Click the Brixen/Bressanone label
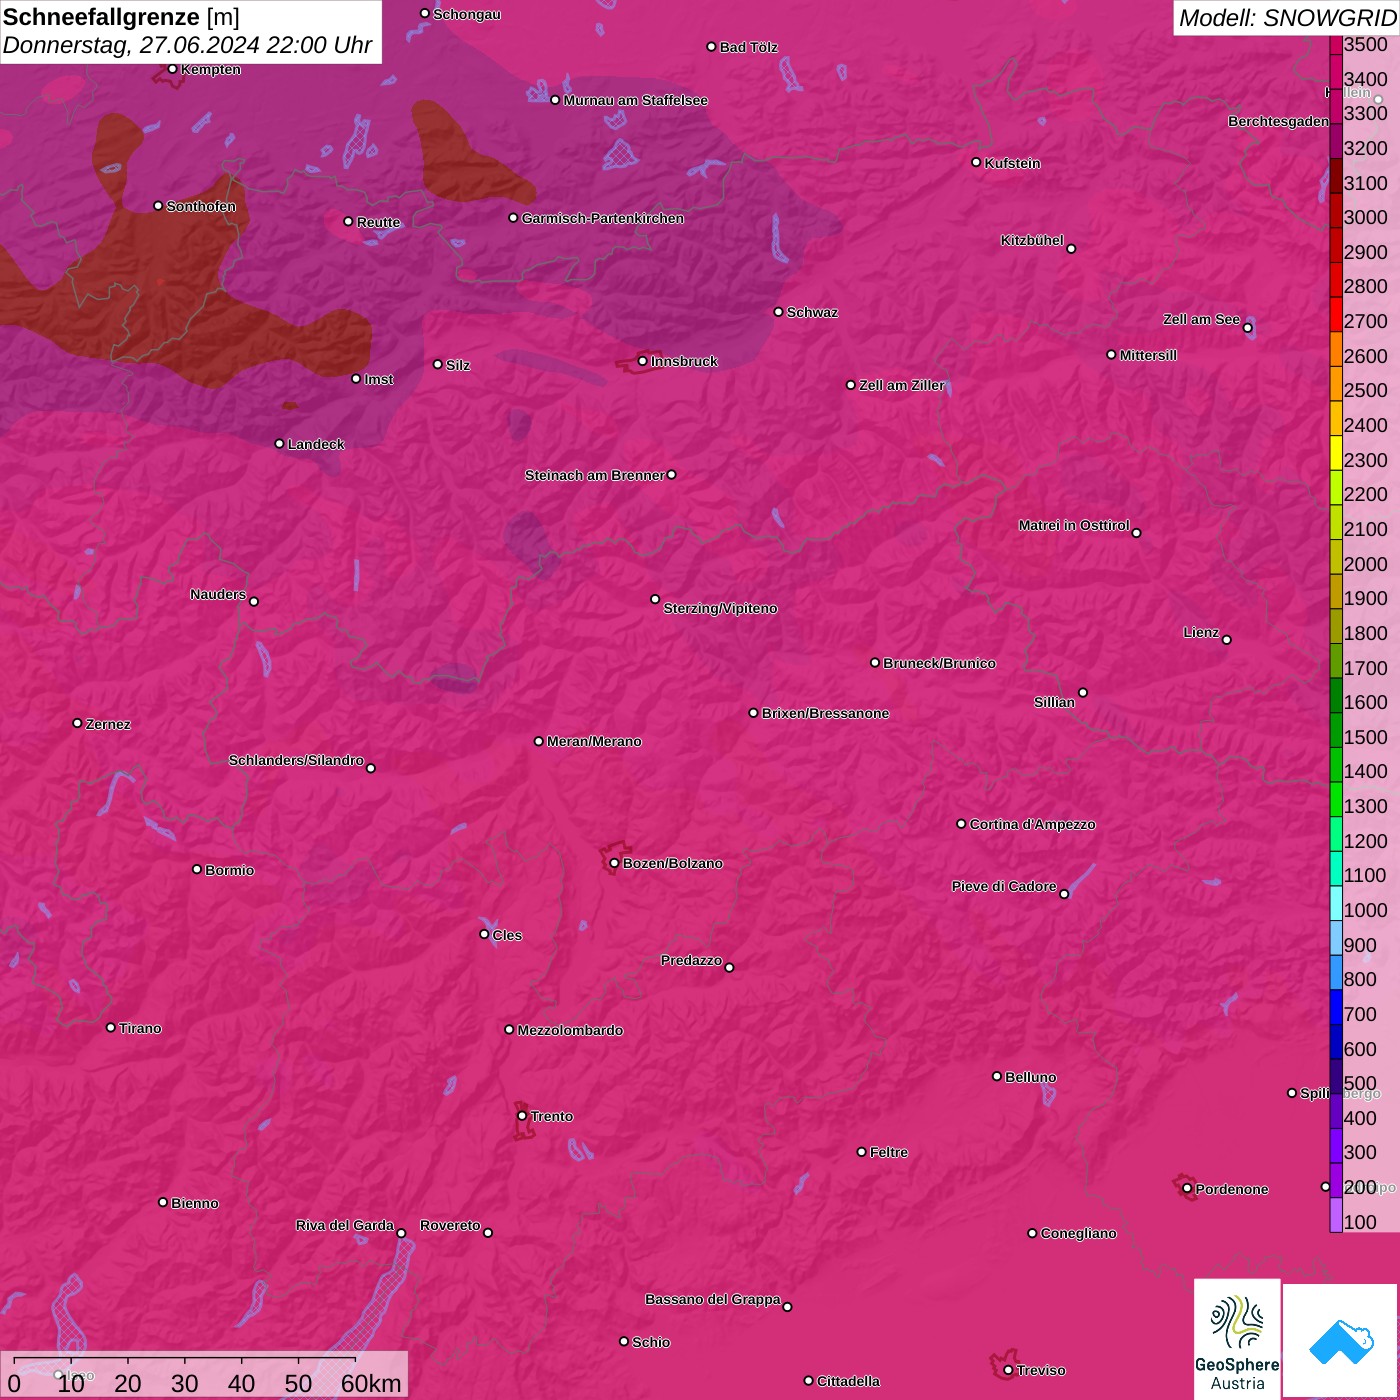Viewport: 1400px width, 1400px height. point(825,713)
